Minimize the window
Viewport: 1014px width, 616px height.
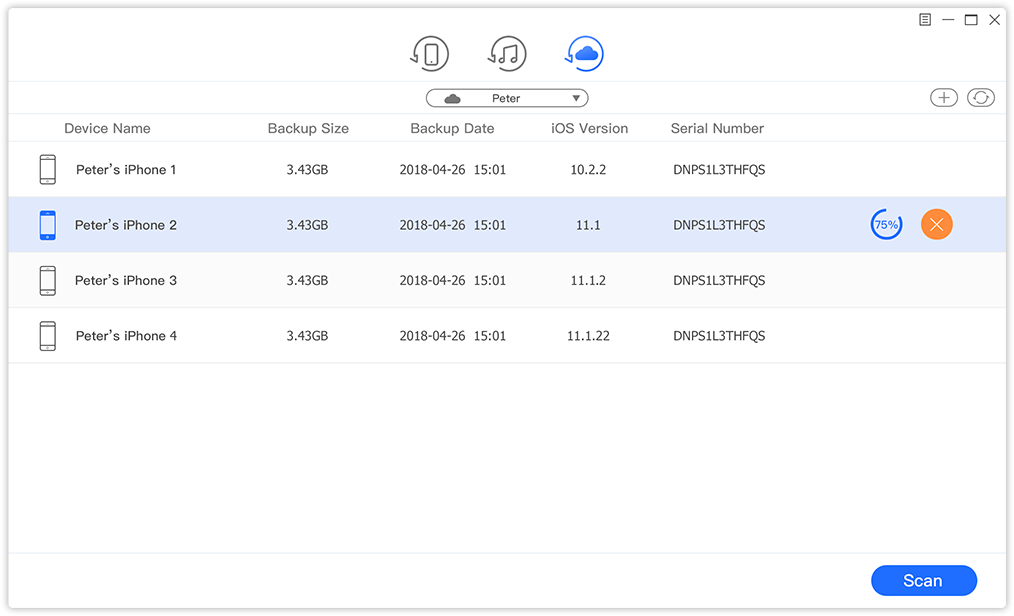pyautogui.click(x=948, y=20)
